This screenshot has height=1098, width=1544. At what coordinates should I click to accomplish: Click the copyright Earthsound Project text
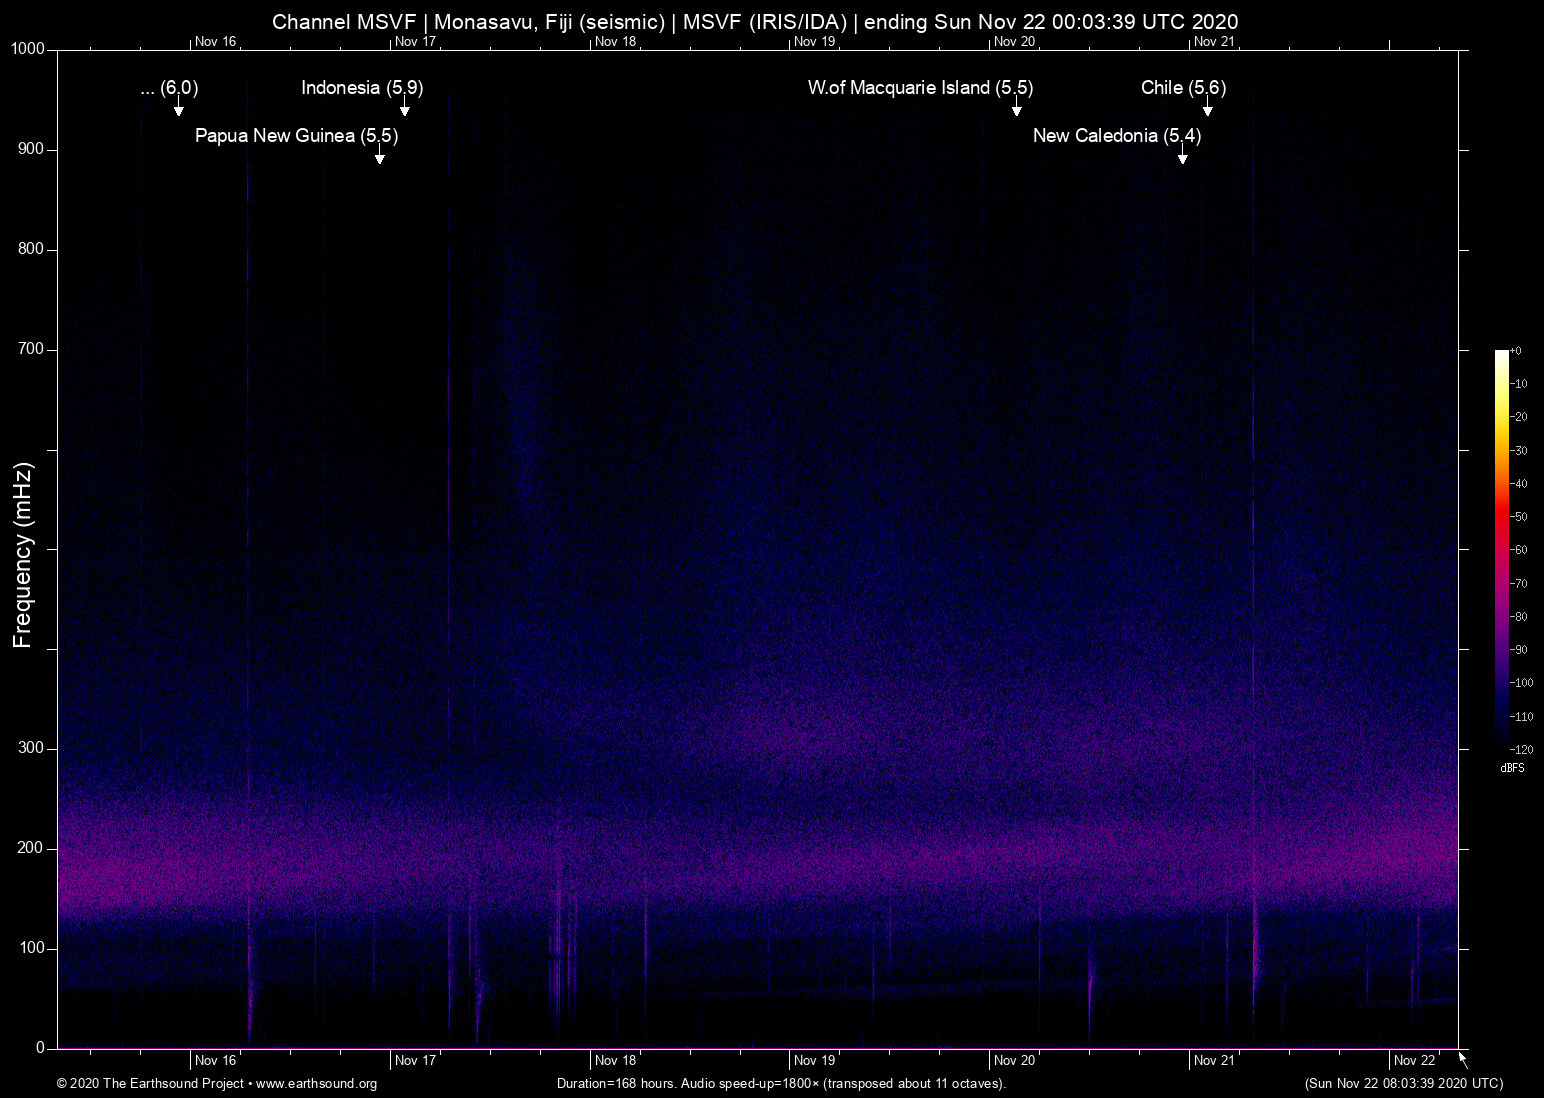(150, 1084)
